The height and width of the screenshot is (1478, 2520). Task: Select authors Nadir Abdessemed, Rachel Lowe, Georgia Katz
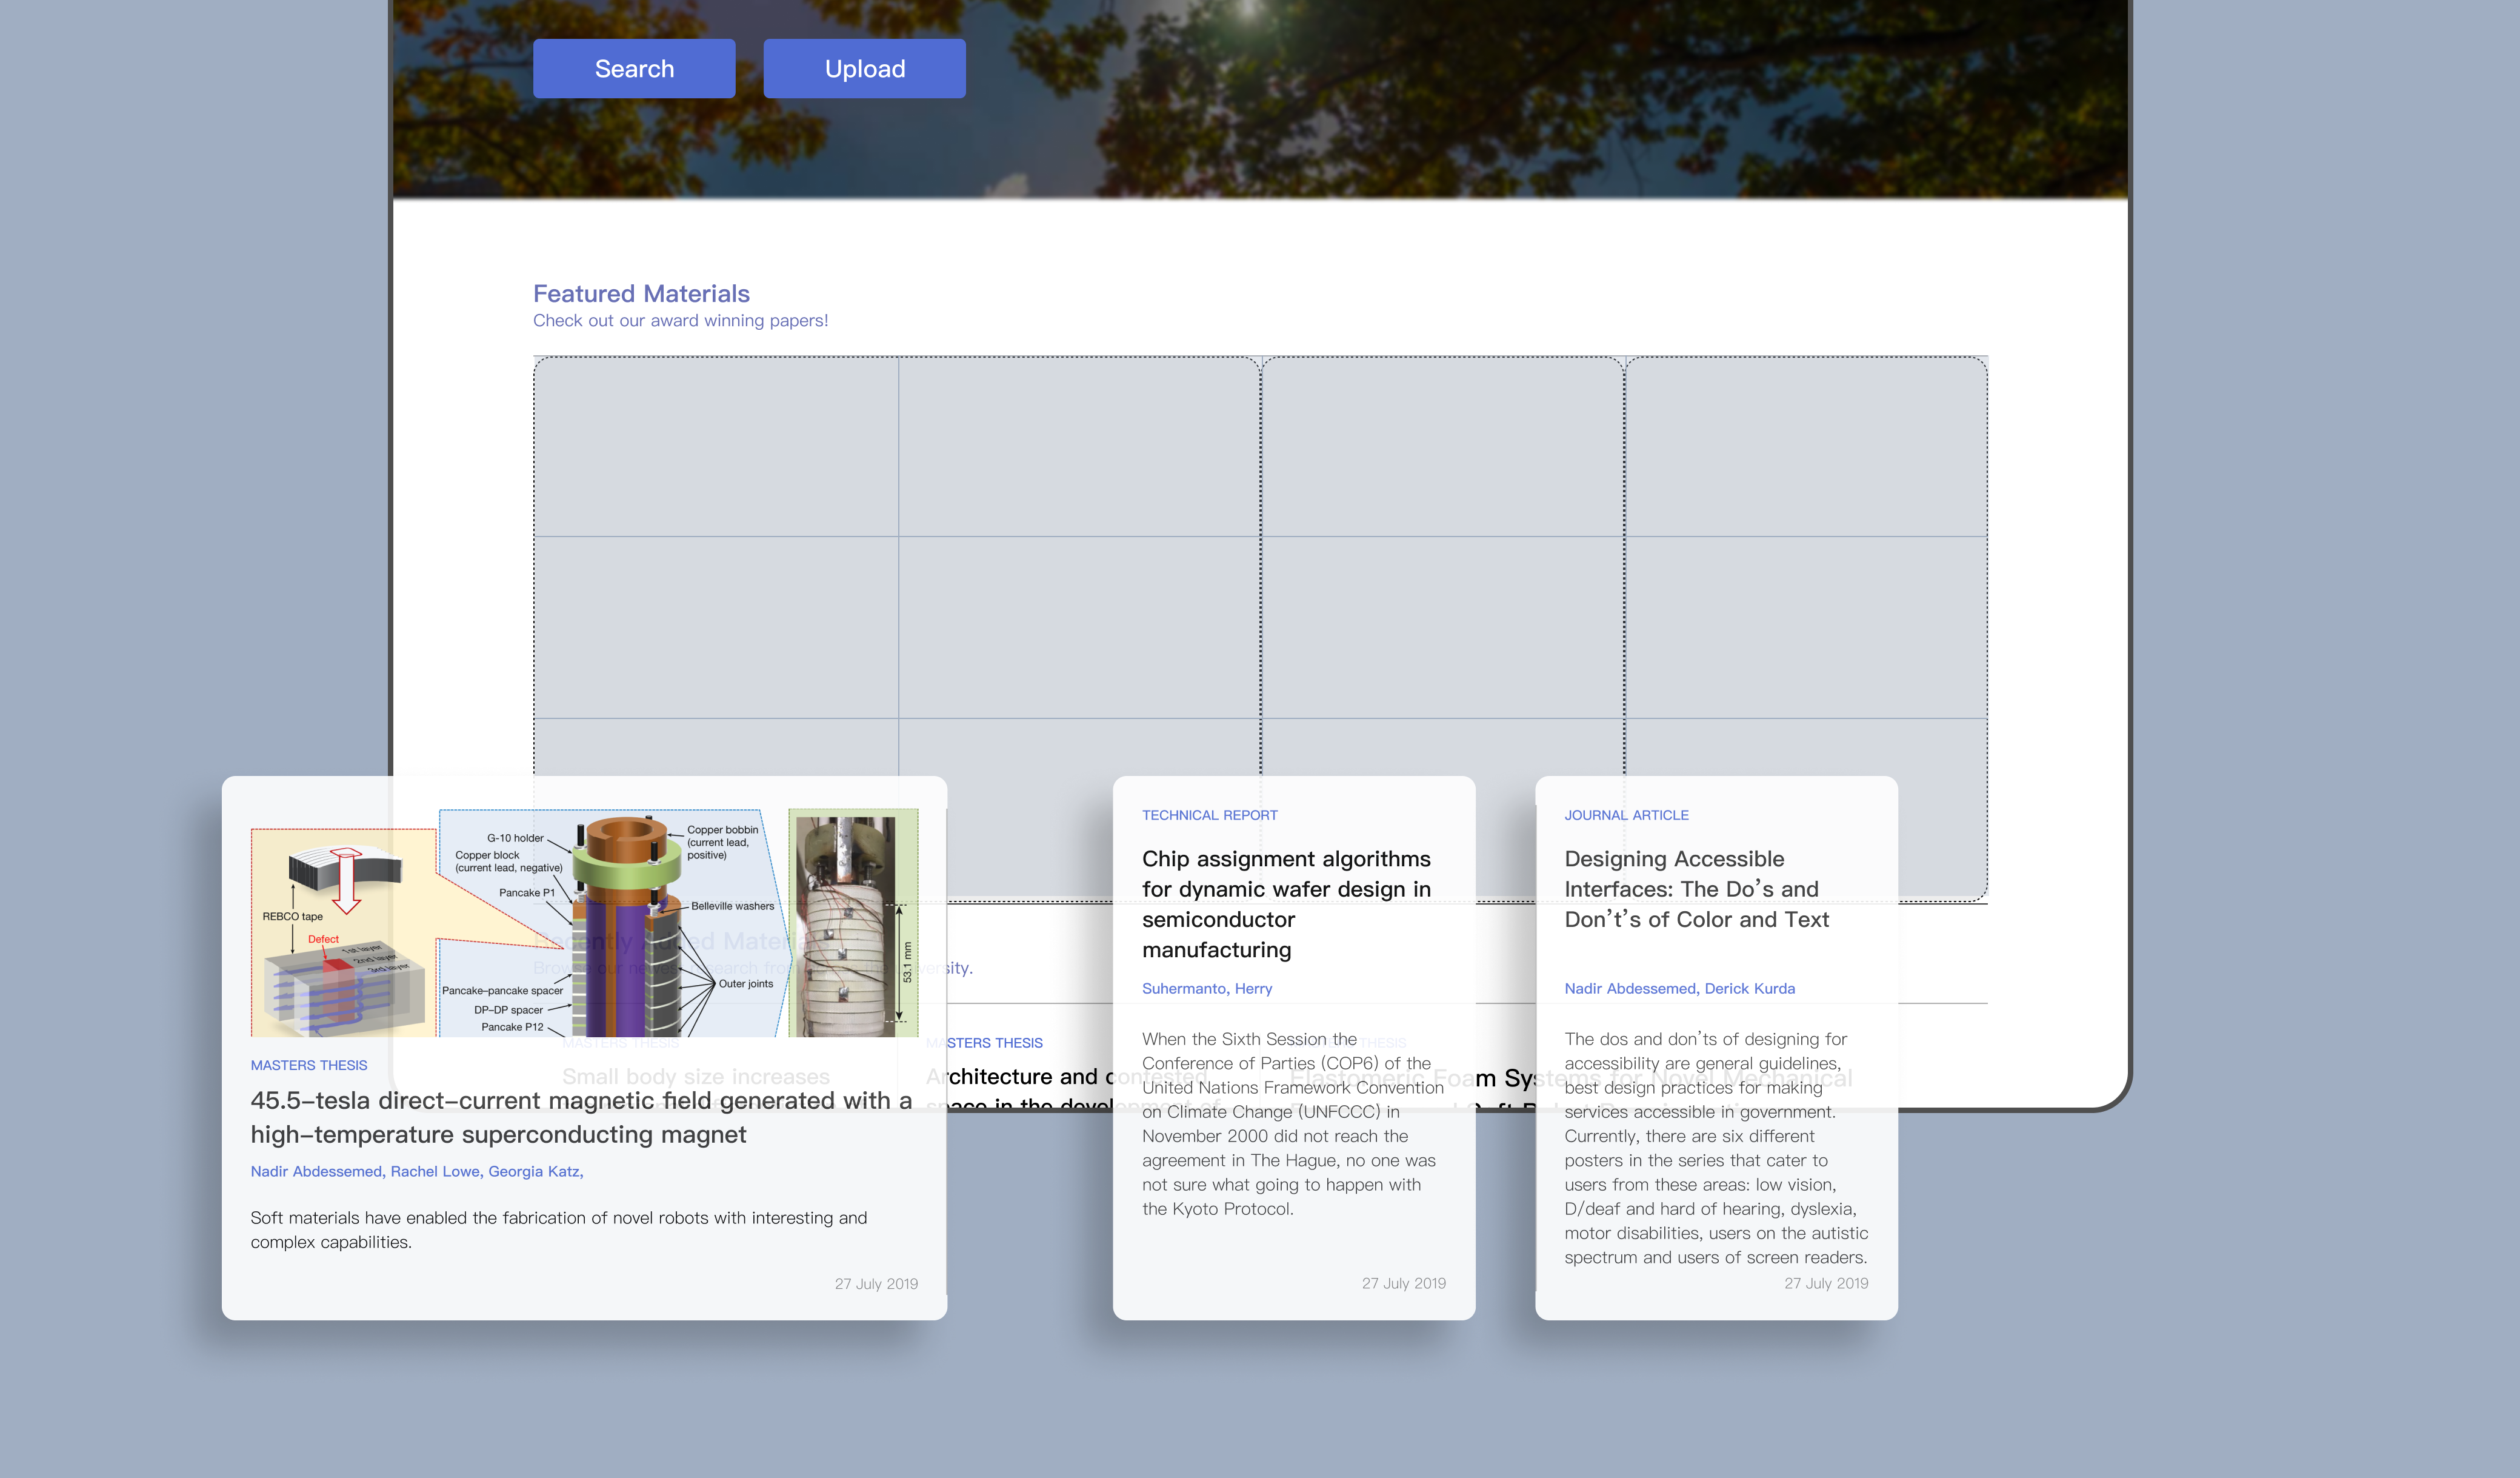click(x=417, y=1171)
